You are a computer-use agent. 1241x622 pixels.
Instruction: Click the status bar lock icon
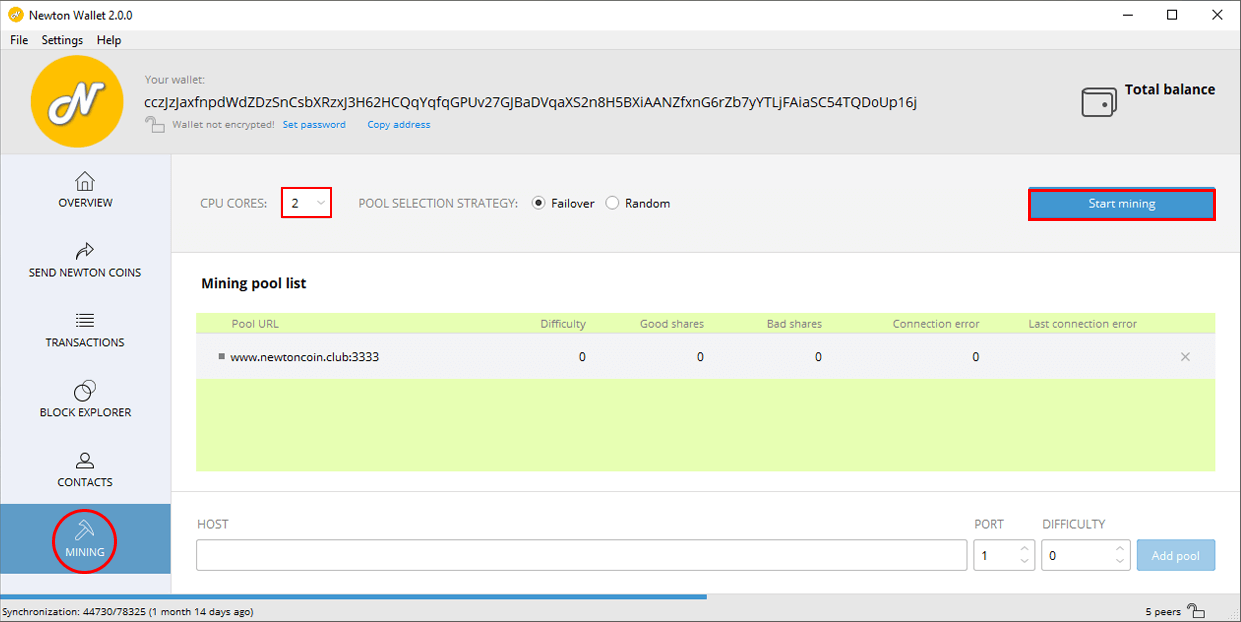[1196, 611]
